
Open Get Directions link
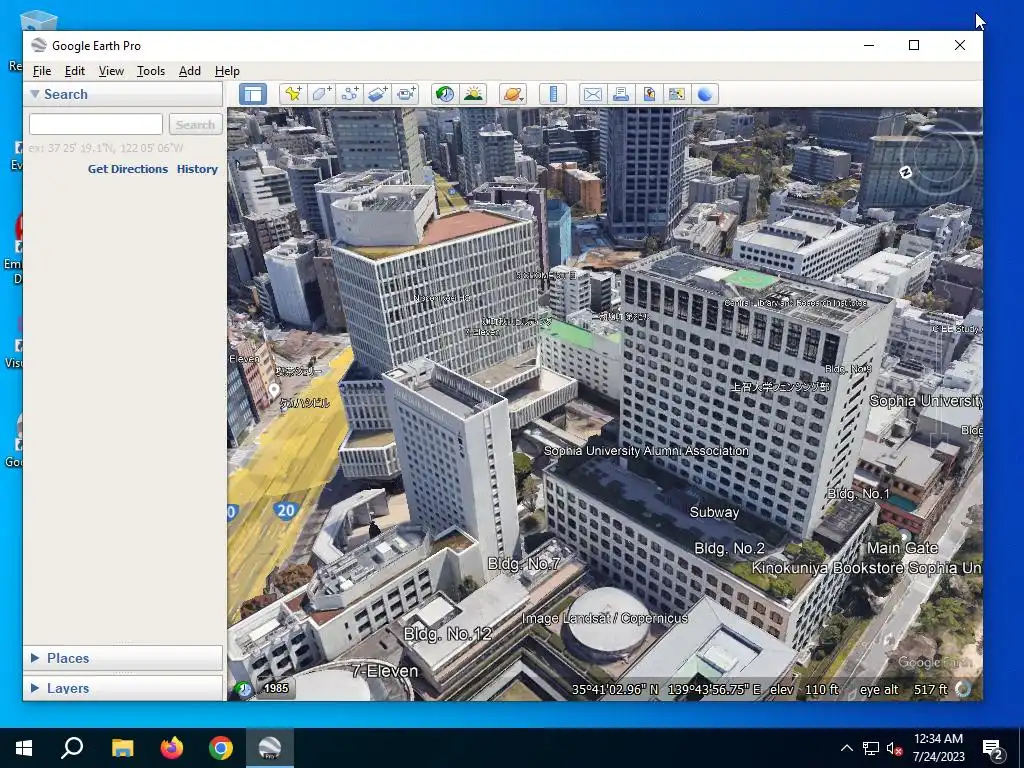coord(128,168)
